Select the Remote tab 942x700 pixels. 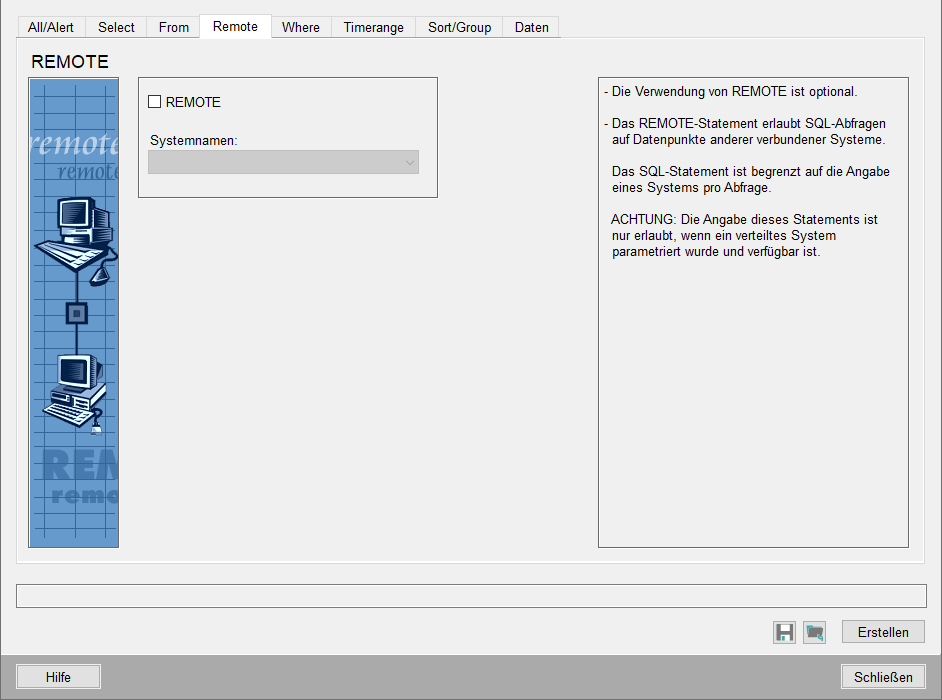(x=236, y=26)
